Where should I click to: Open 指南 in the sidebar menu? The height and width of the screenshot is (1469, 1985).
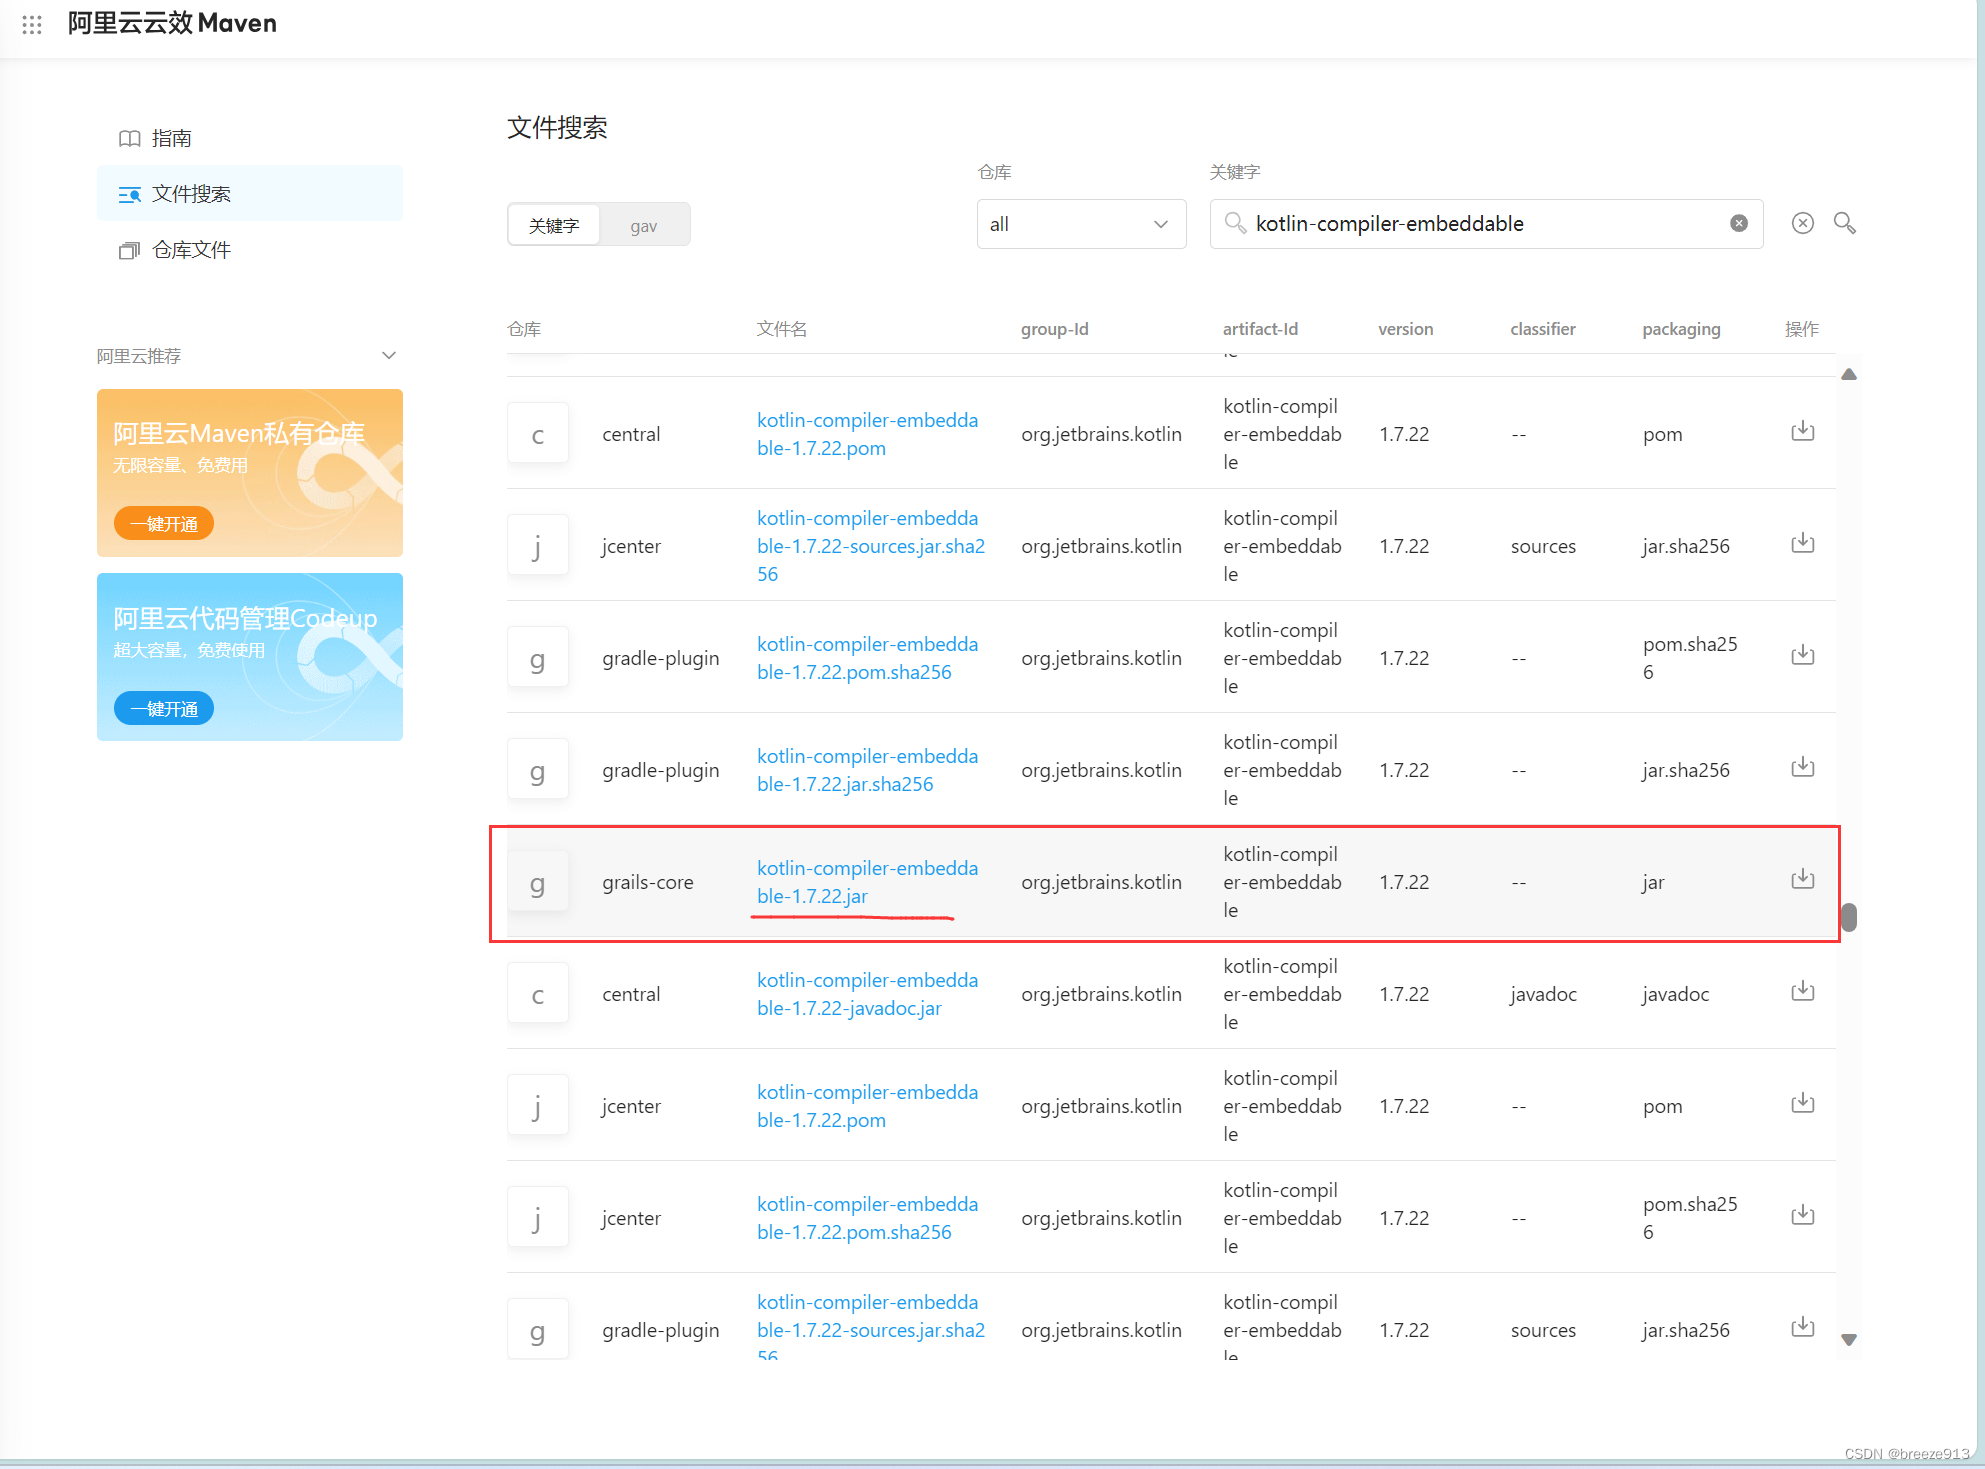point(171,138)
